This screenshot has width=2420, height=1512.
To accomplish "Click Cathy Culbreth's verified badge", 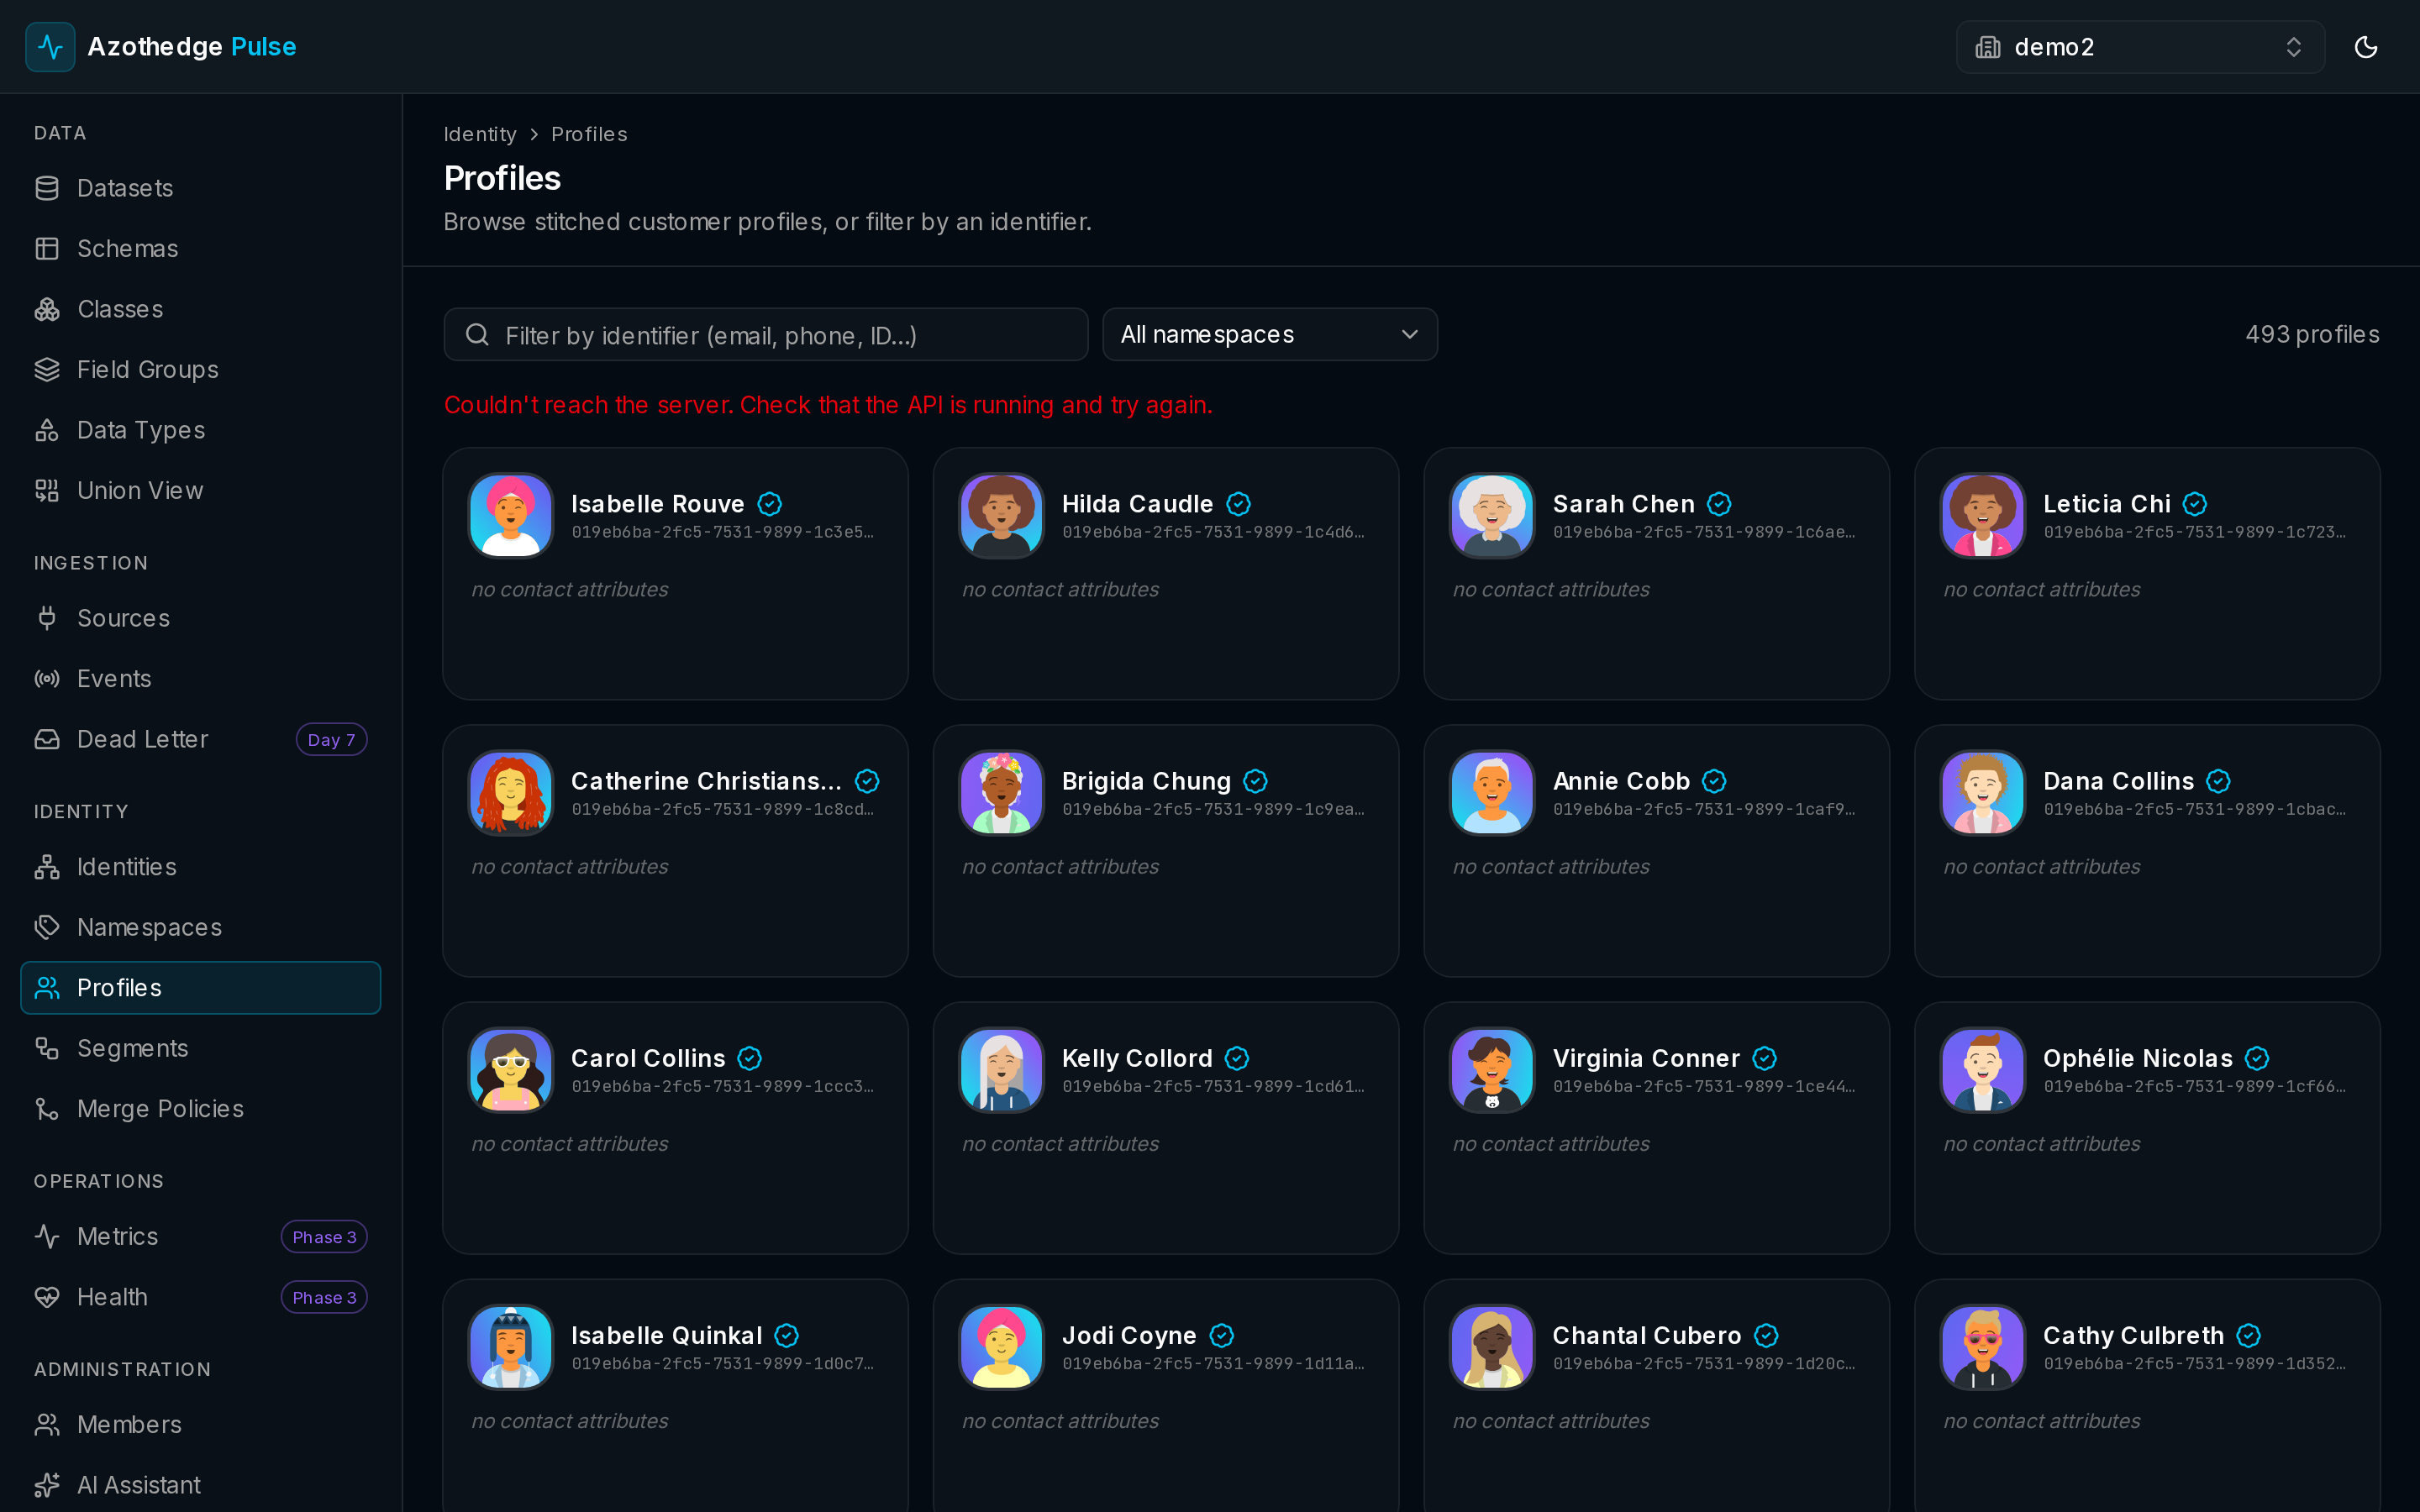I will [x=2248, y=1335].
